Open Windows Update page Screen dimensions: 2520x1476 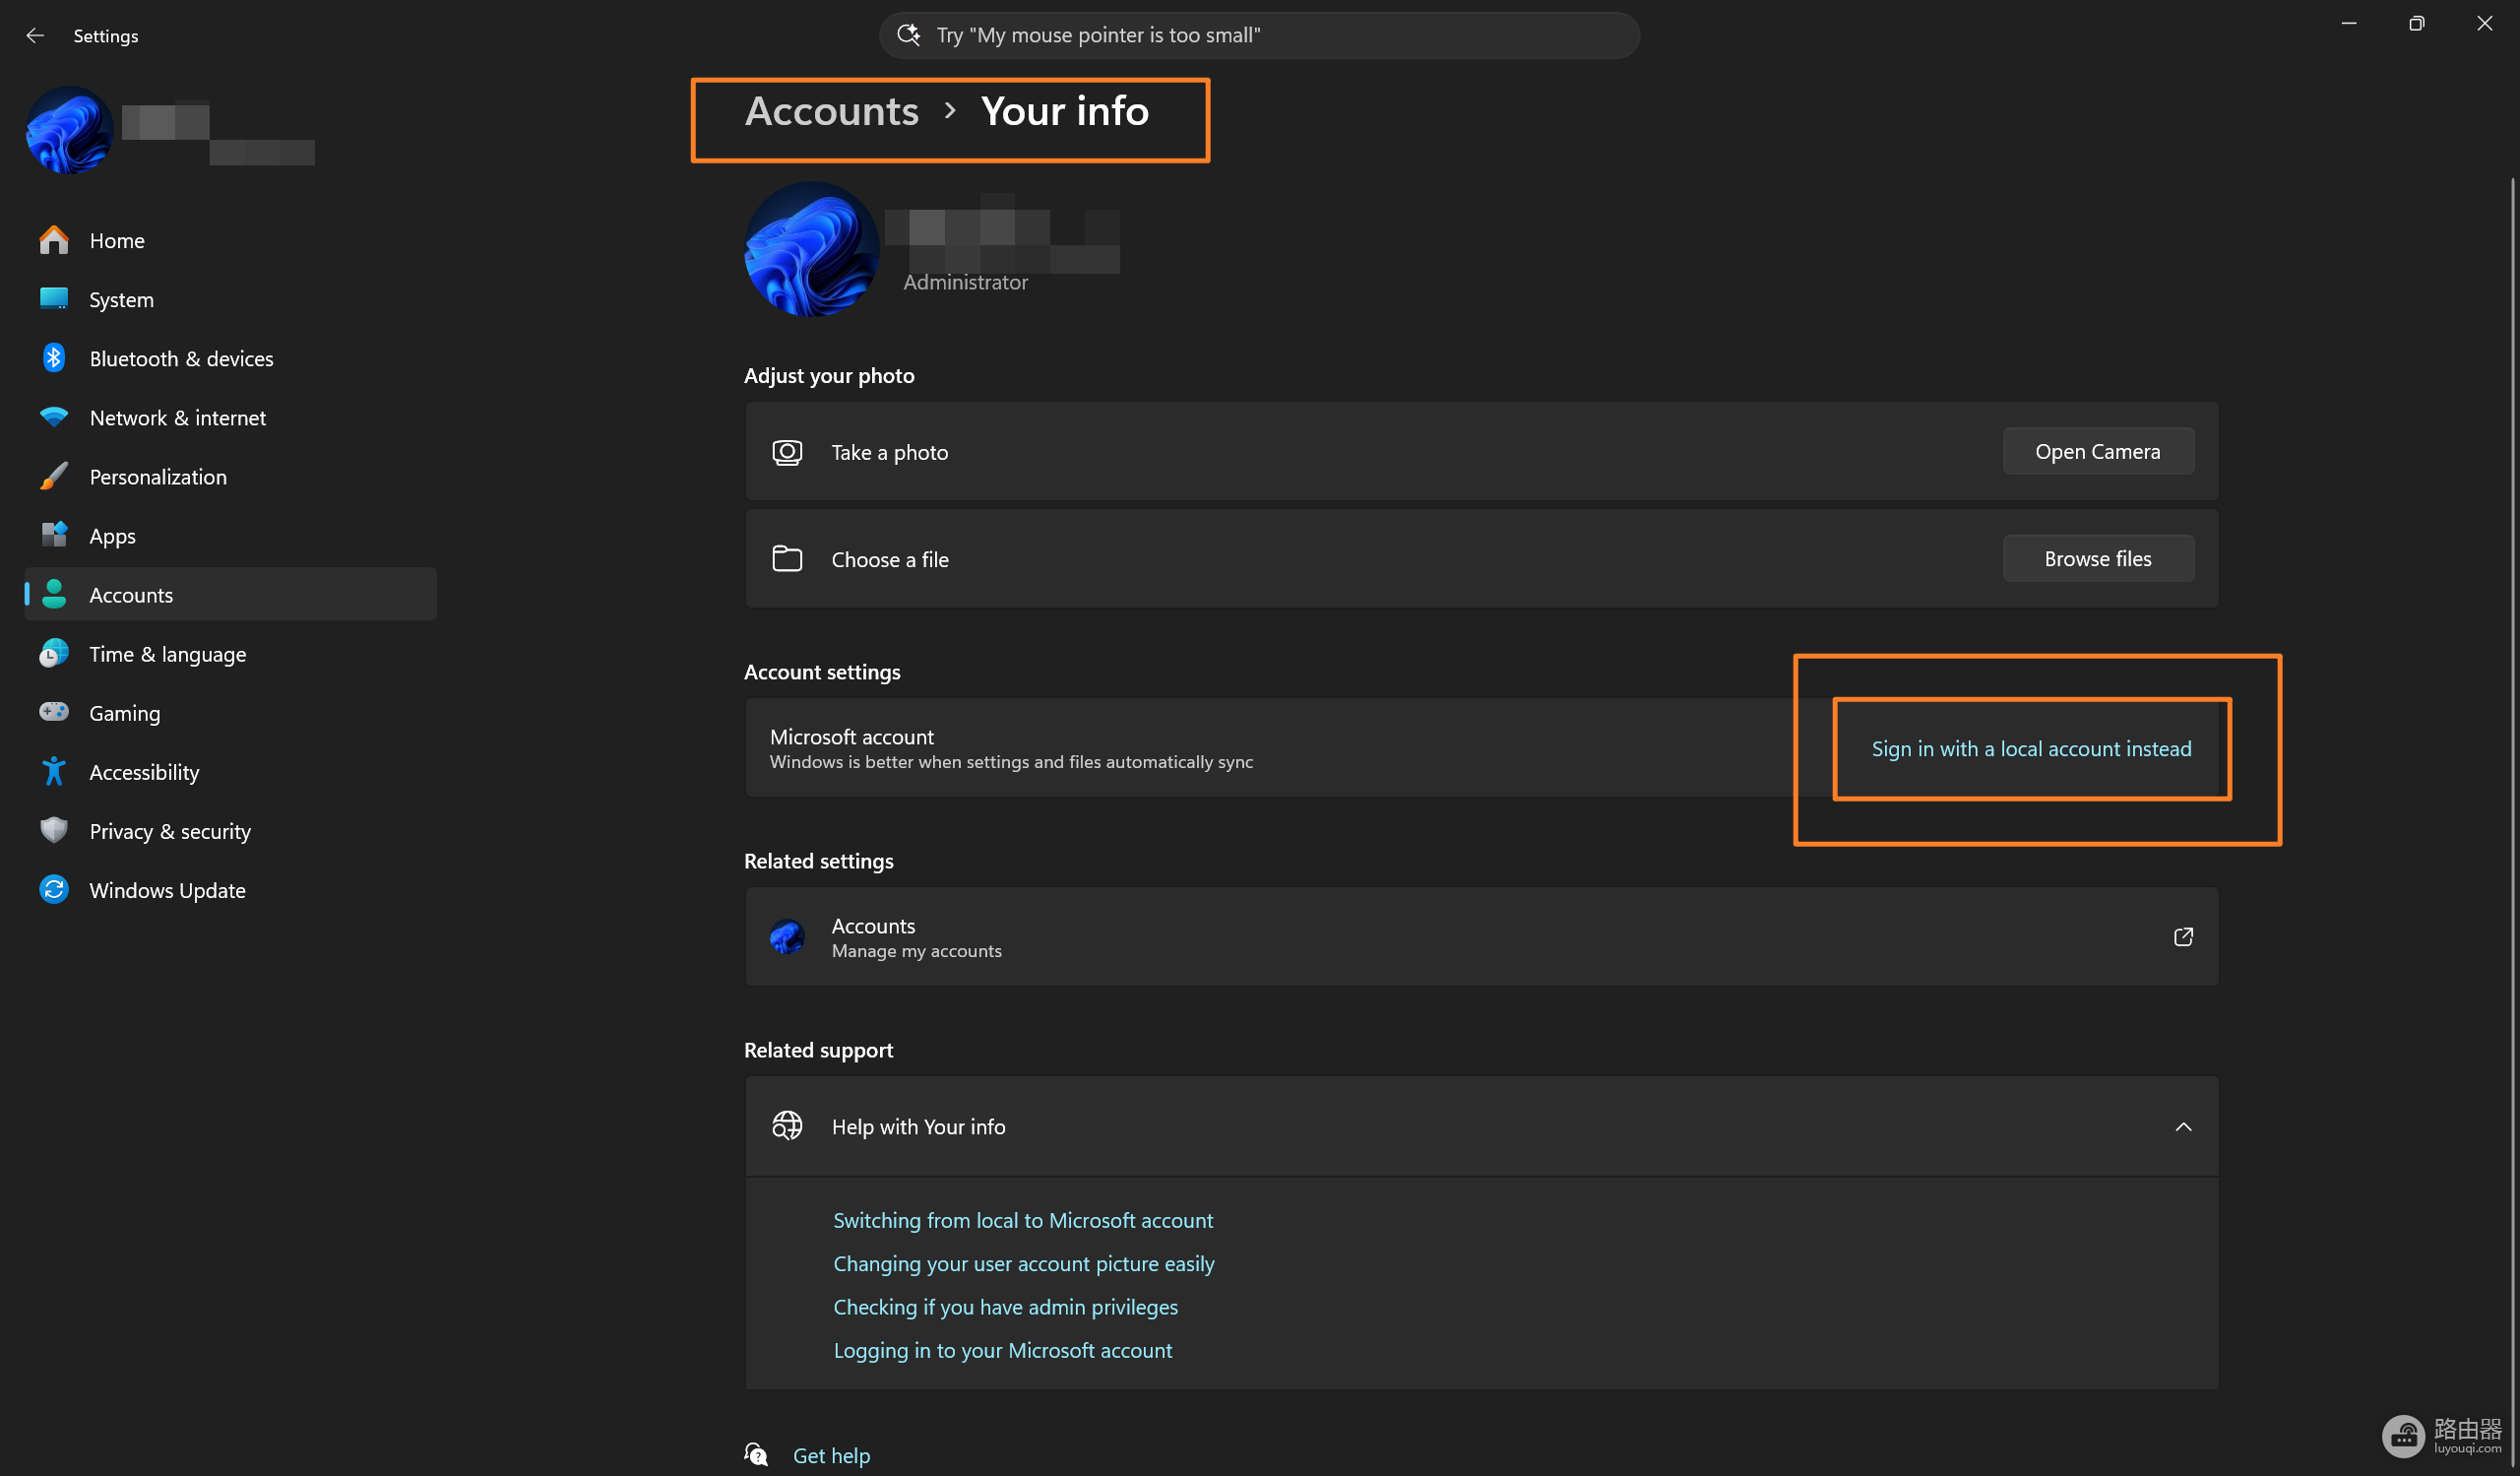(x=231, y=889)
